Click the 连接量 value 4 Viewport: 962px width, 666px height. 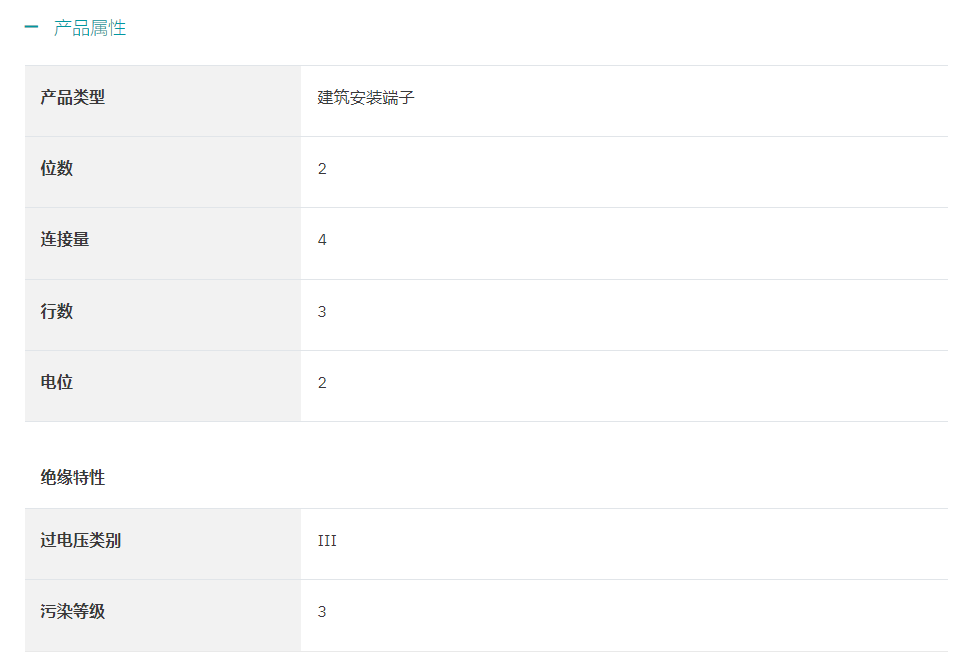[322, 240]
